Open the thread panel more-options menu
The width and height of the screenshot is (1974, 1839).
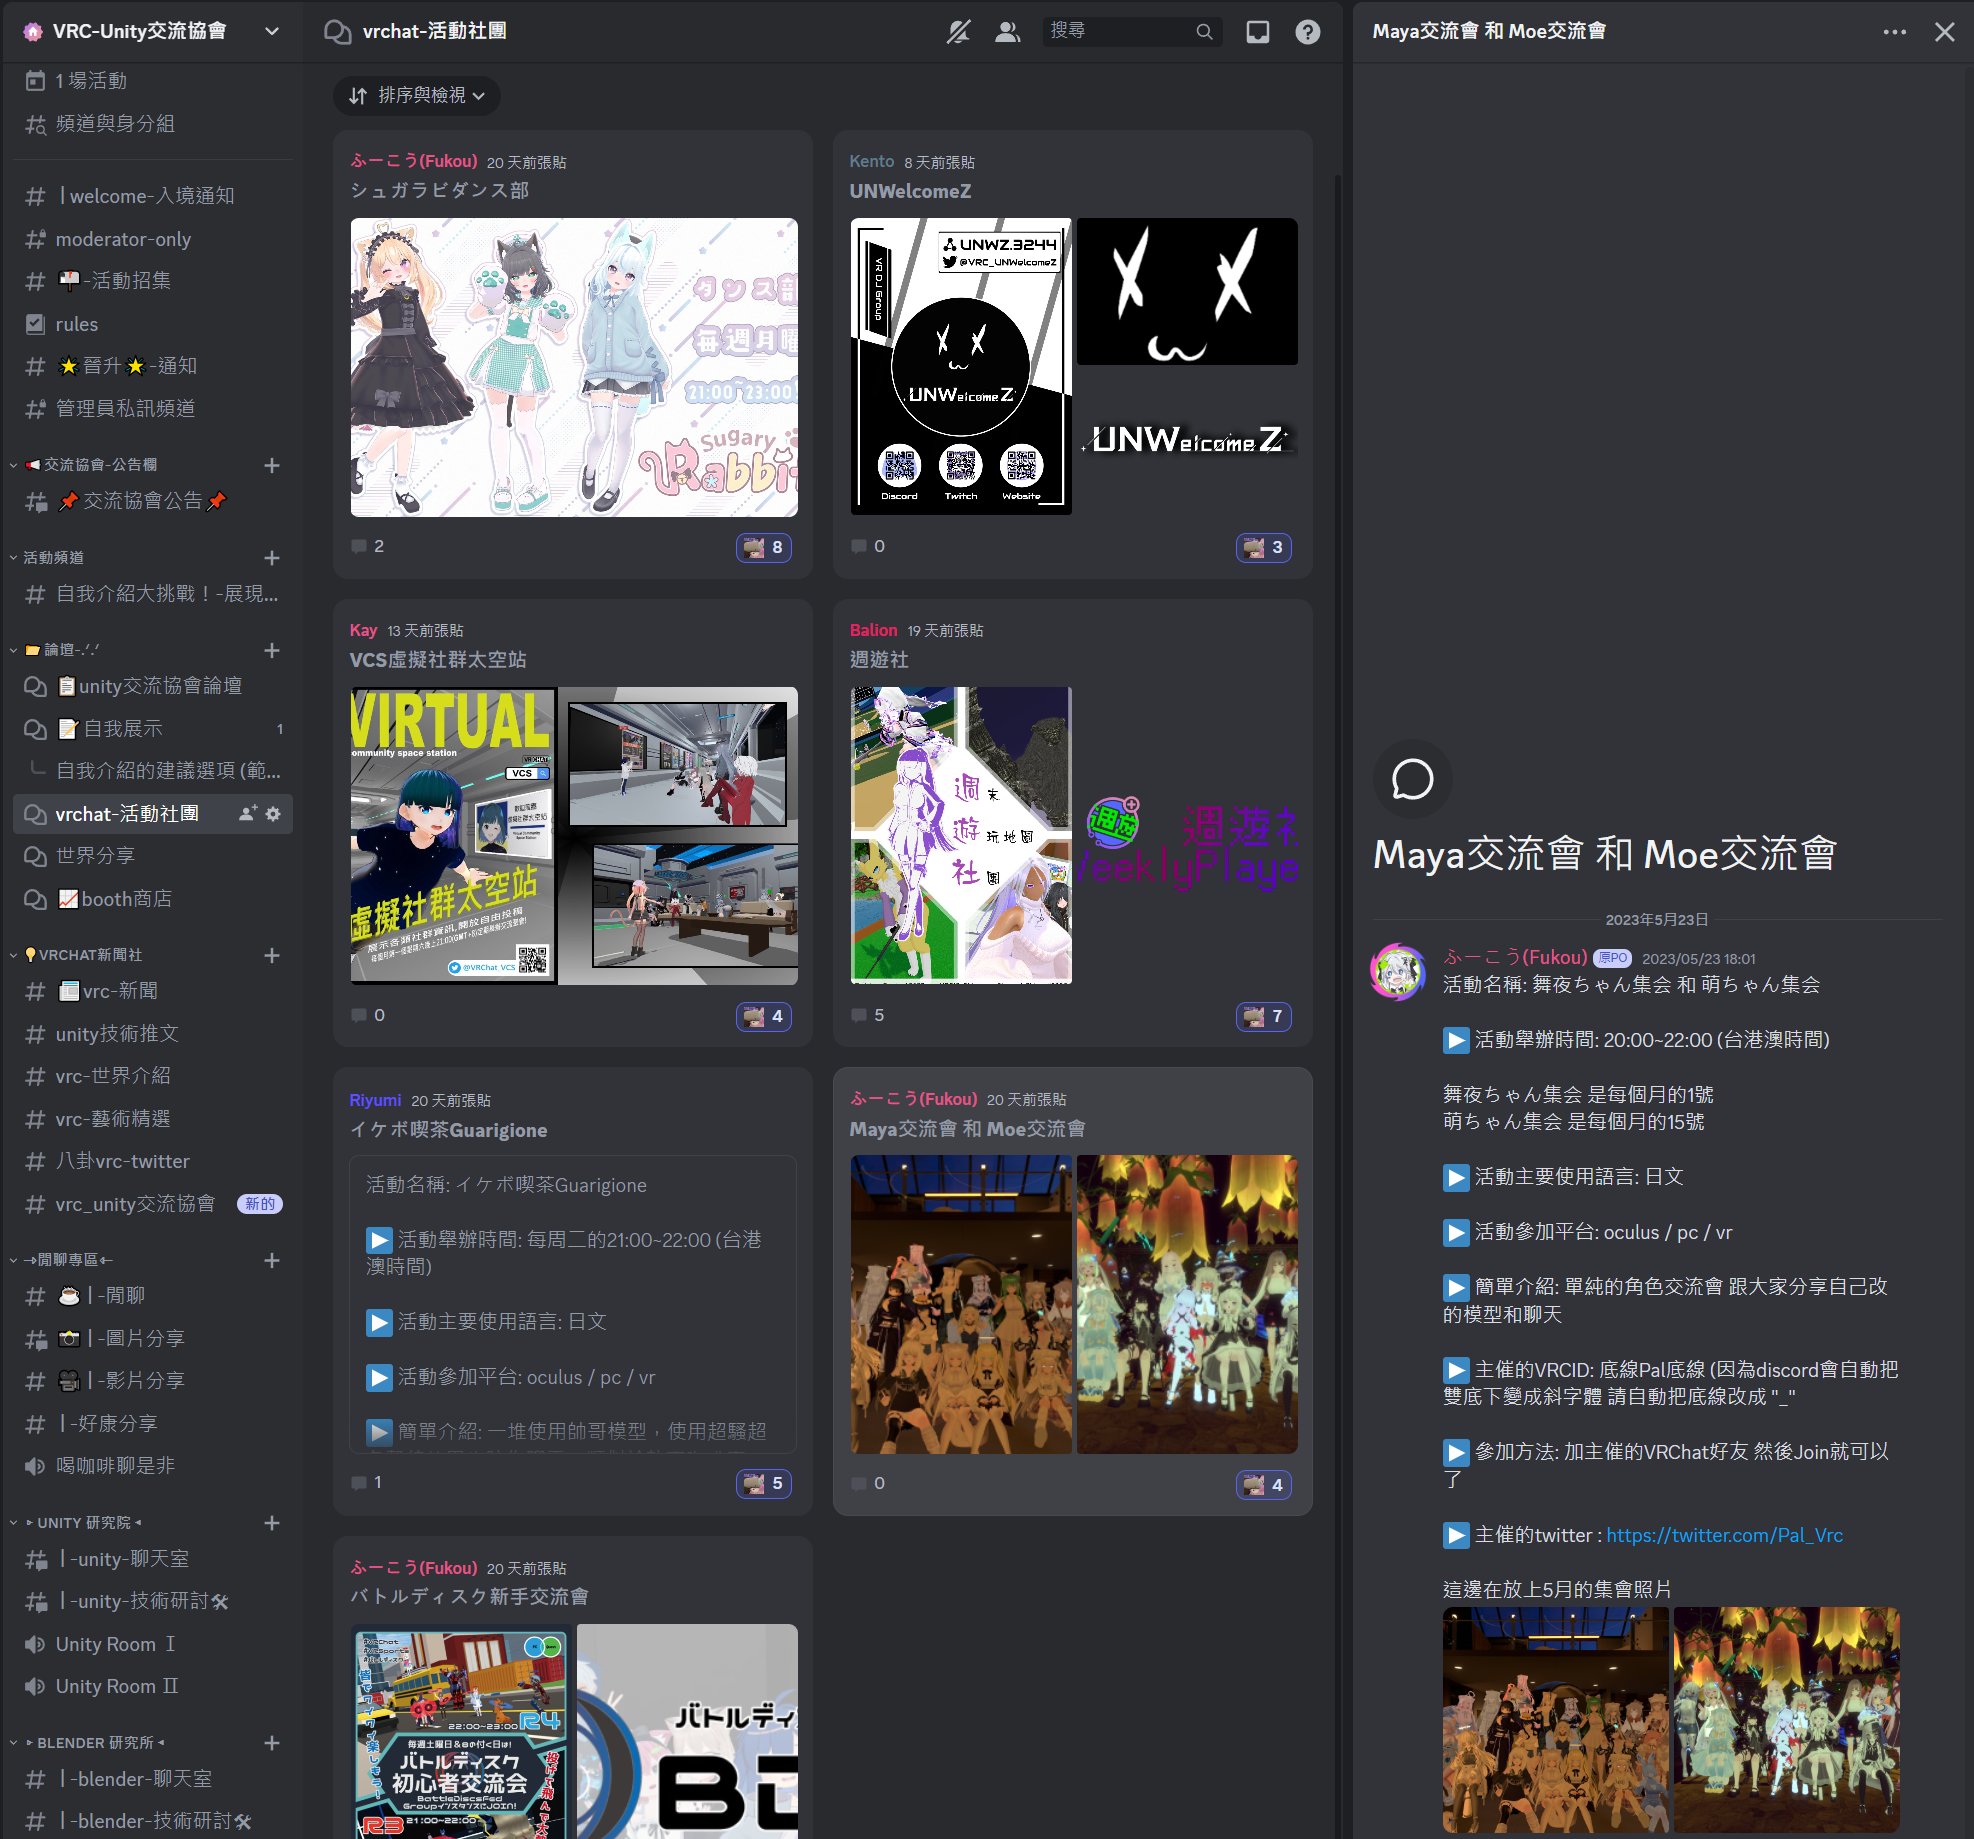tap(1892, 31)
